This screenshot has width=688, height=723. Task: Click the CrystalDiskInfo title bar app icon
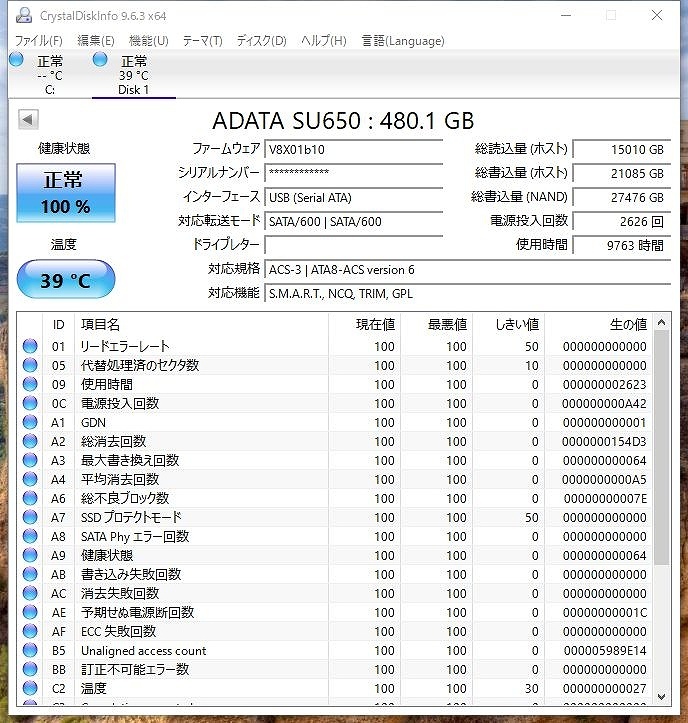point(24,15)
